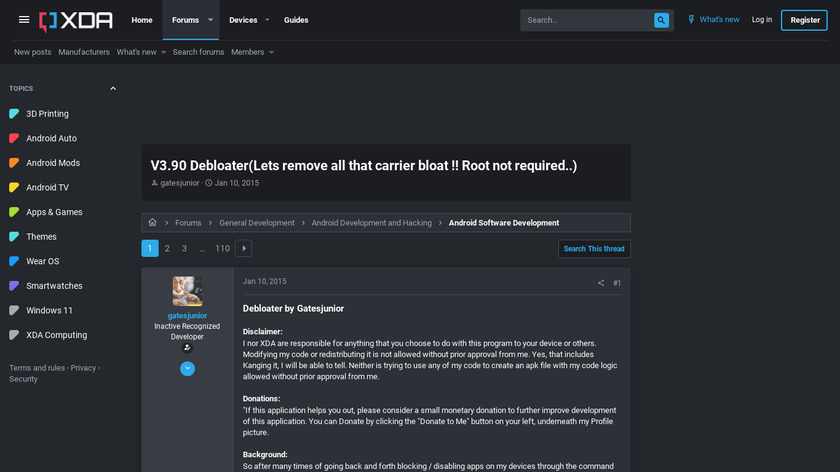Click thread author gatesjunior under title
Viewport: 840px width, 472px height.
pos(179,183)
